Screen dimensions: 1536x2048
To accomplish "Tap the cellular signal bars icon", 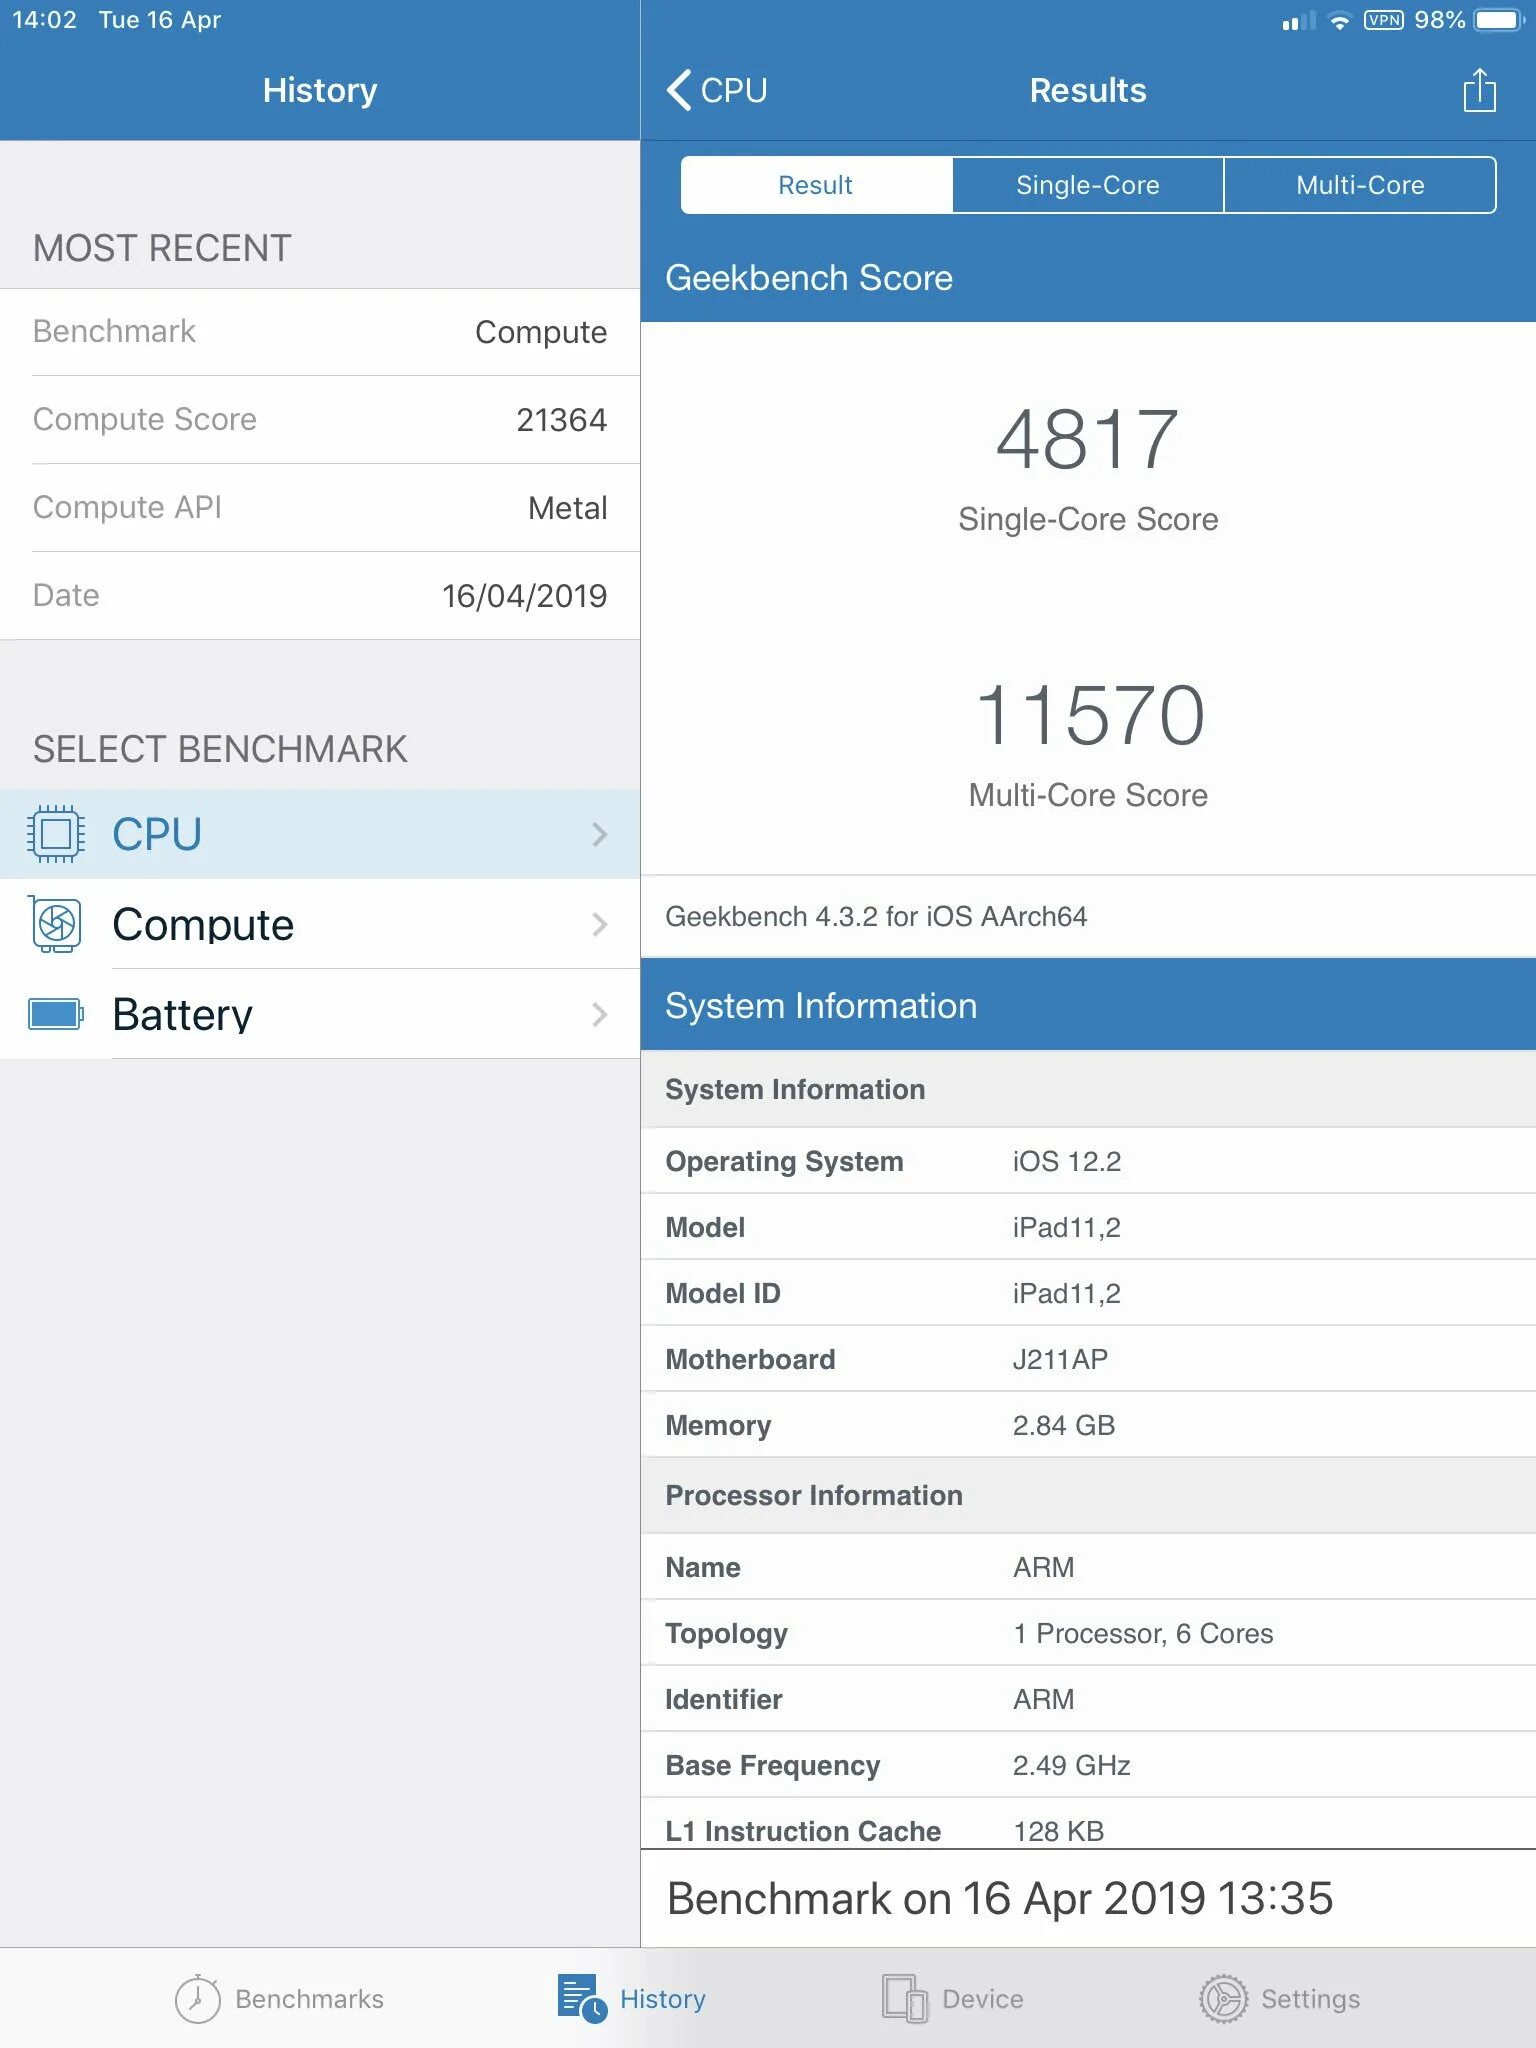I will coord(1299,21).
